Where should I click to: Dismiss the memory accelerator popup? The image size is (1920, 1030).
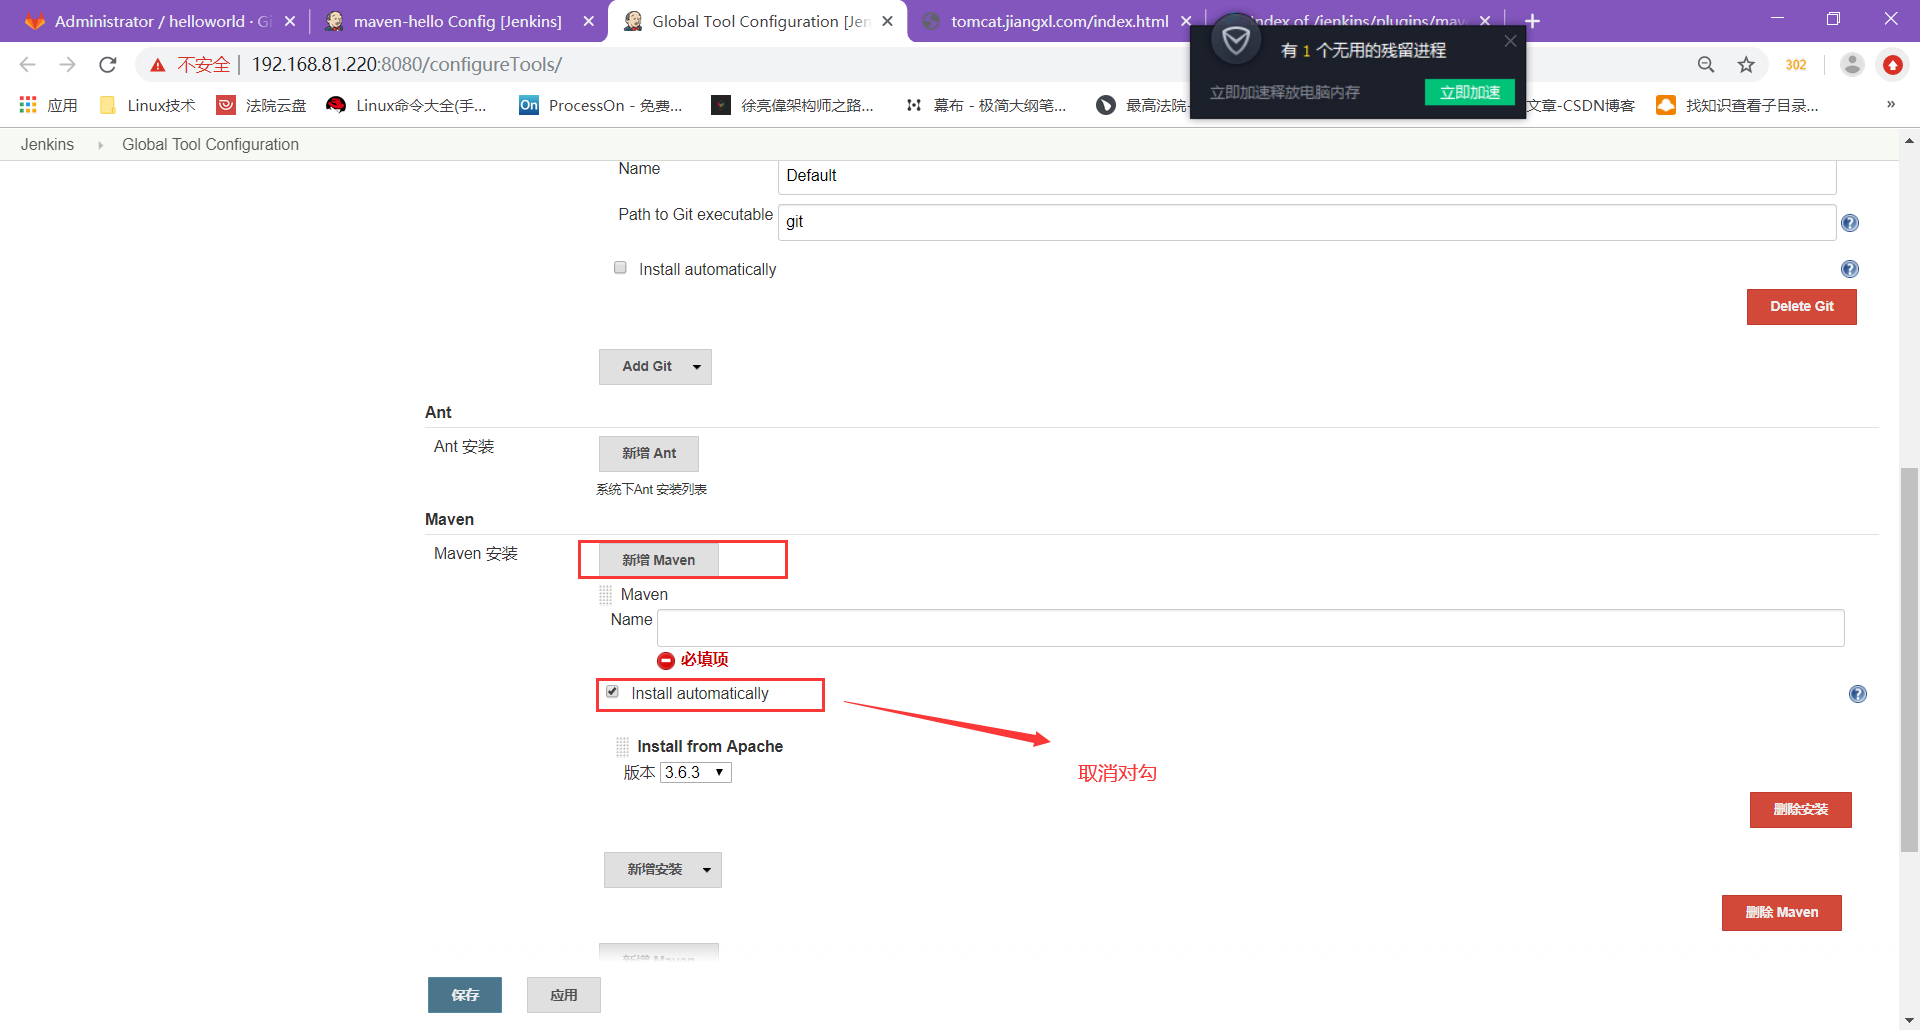pos(1510,41)
